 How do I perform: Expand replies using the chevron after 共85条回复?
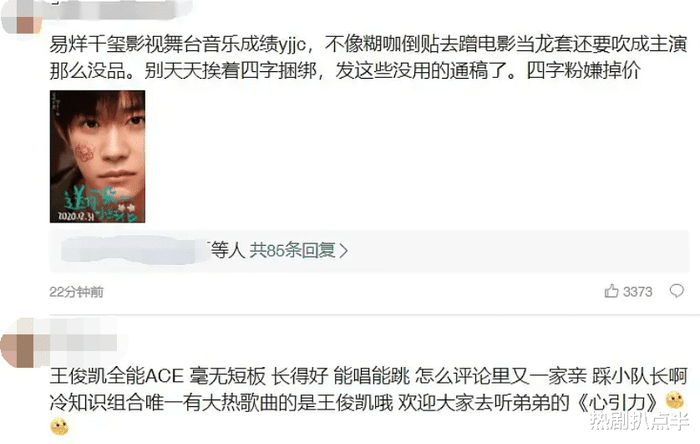coord(344,251)
